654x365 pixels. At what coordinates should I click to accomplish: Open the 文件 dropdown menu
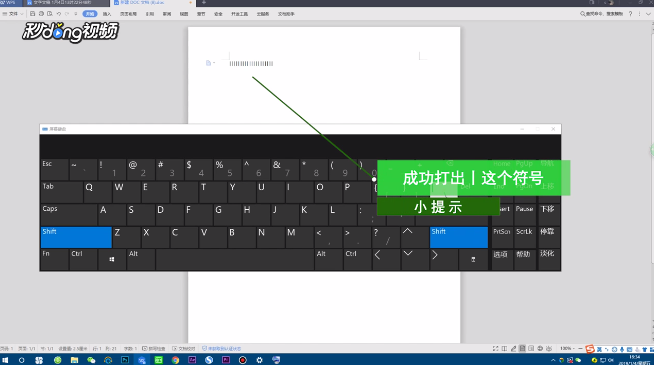coord(13,14)
